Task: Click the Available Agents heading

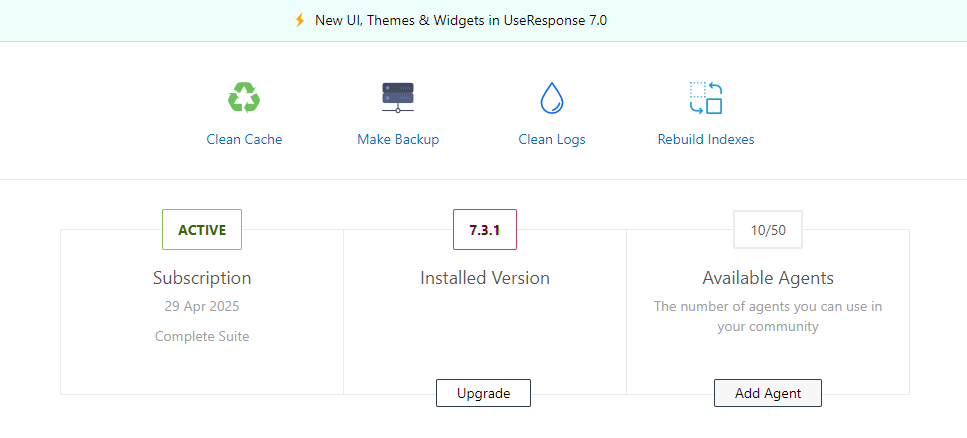Action: coord(768,278)
